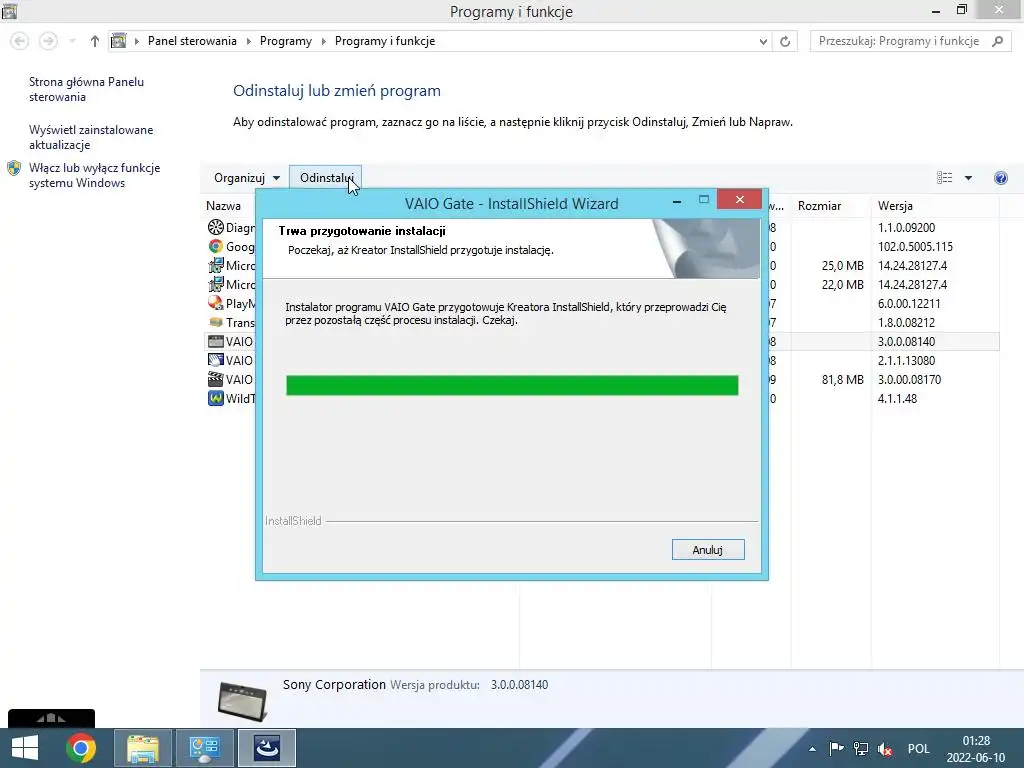This screenshot has width=1024, height=768.
Task: Click the Windows features shield icon
Action: [14, 168]
